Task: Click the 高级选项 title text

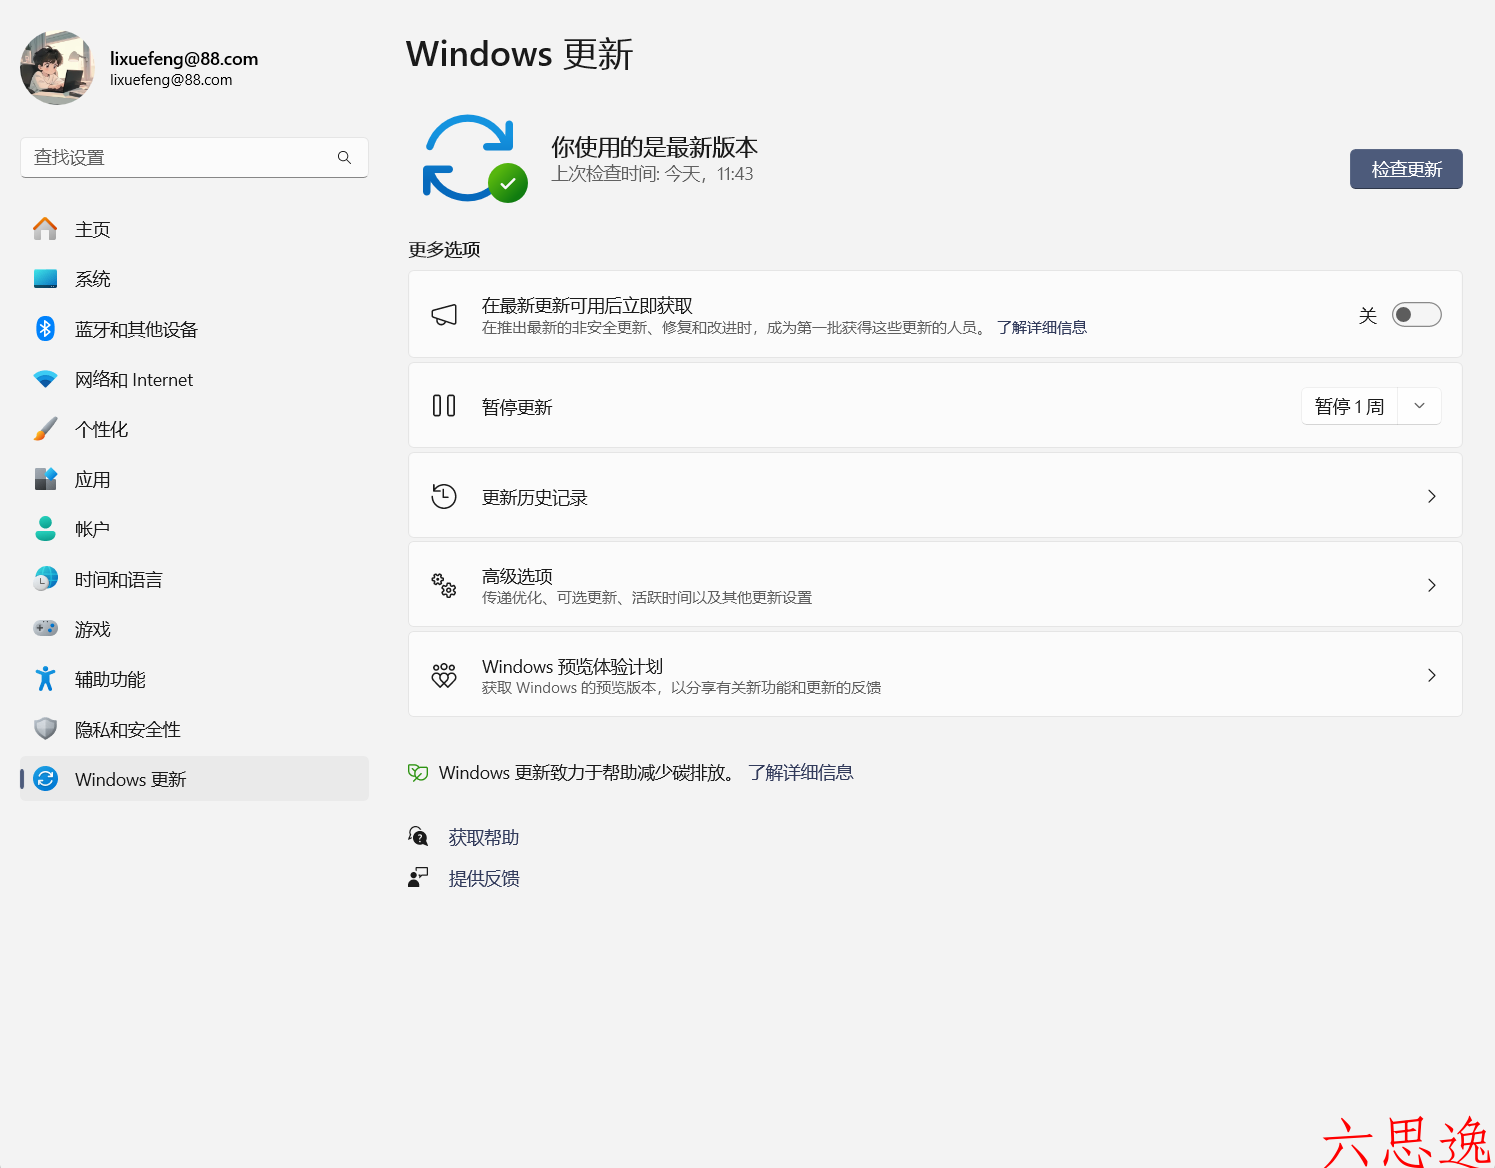Action: pyautogui.click(x=517, y=576)
